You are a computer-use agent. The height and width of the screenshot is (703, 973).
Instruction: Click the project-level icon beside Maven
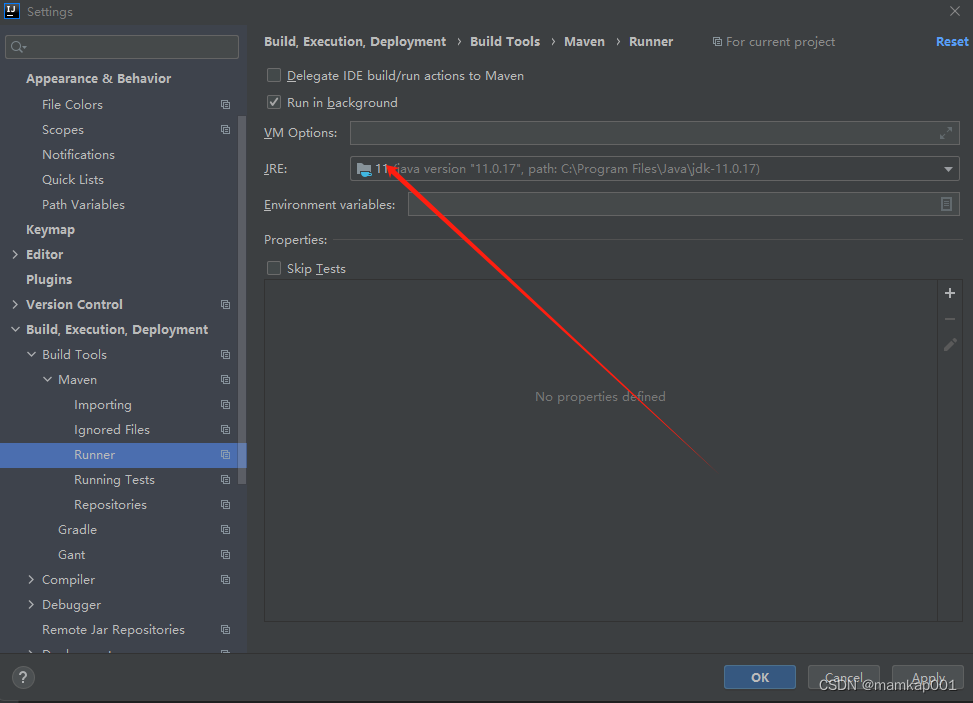(225, 380)
